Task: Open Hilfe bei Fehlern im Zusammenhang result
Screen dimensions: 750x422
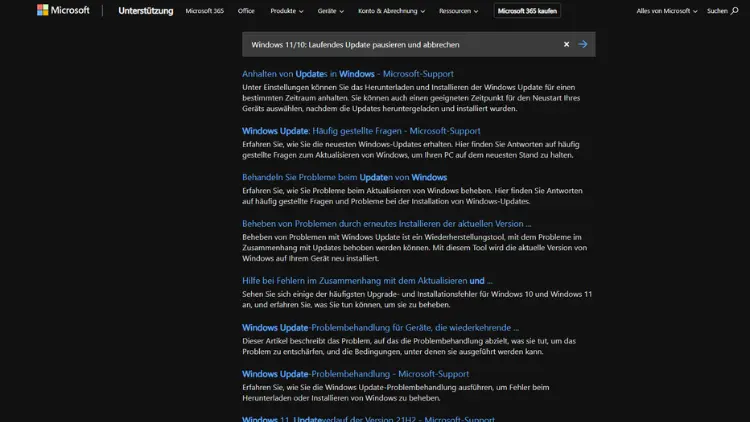Action: tap(367, 281)
